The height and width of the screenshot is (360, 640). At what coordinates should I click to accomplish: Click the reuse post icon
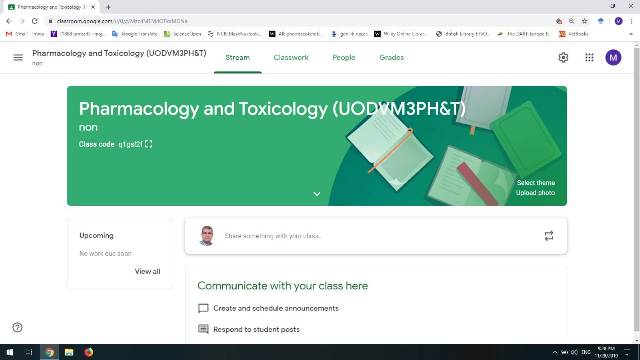point(549,236)
